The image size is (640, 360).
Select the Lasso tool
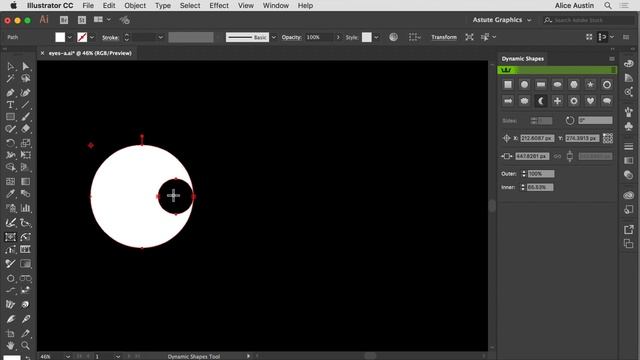pyautogui.click(x=26, y=78)
